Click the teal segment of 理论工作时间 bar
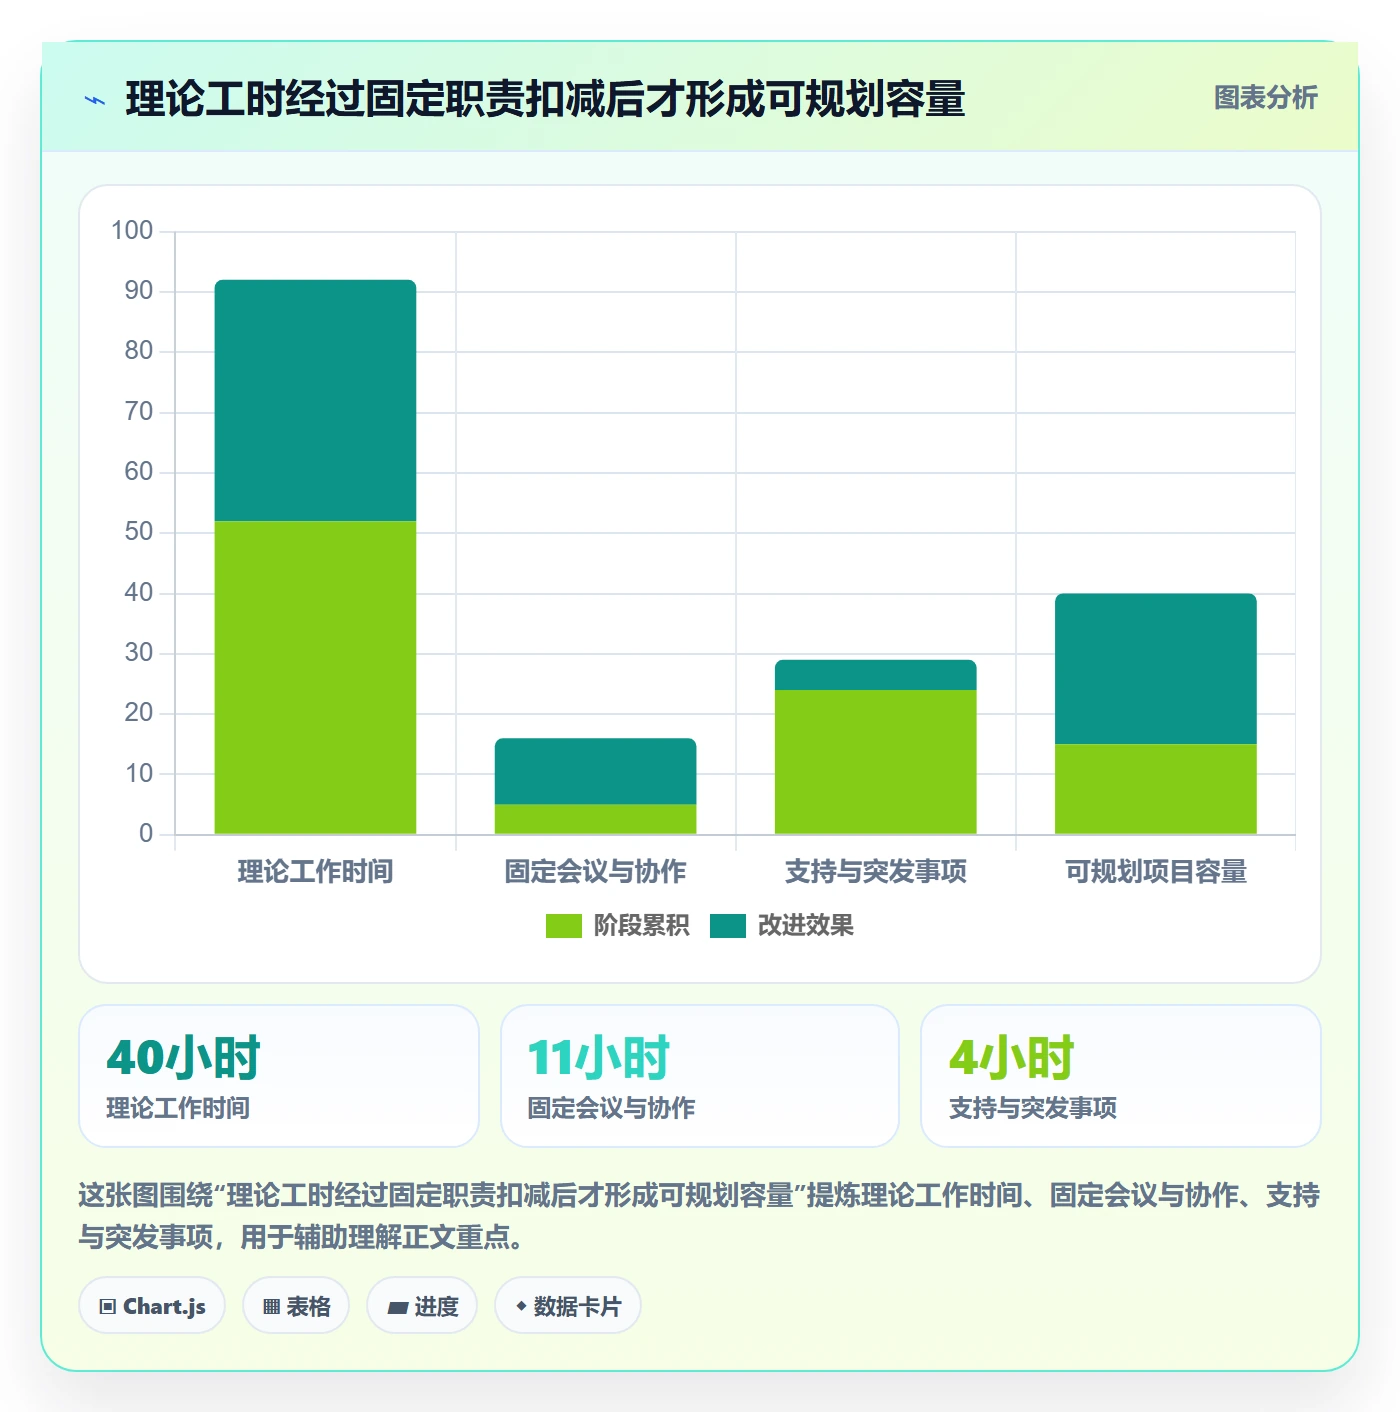Image resolution: width=1400 pixels, height=1412 pixels. tap(315, 400)
